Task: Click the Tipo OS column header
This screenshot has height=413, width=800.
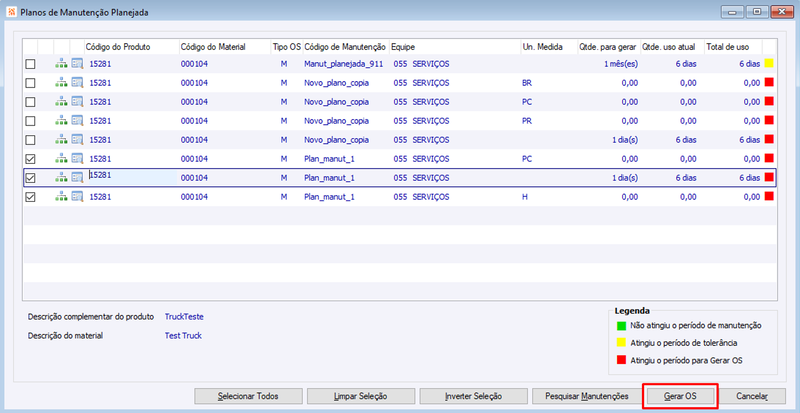Action: click(287, 47)
